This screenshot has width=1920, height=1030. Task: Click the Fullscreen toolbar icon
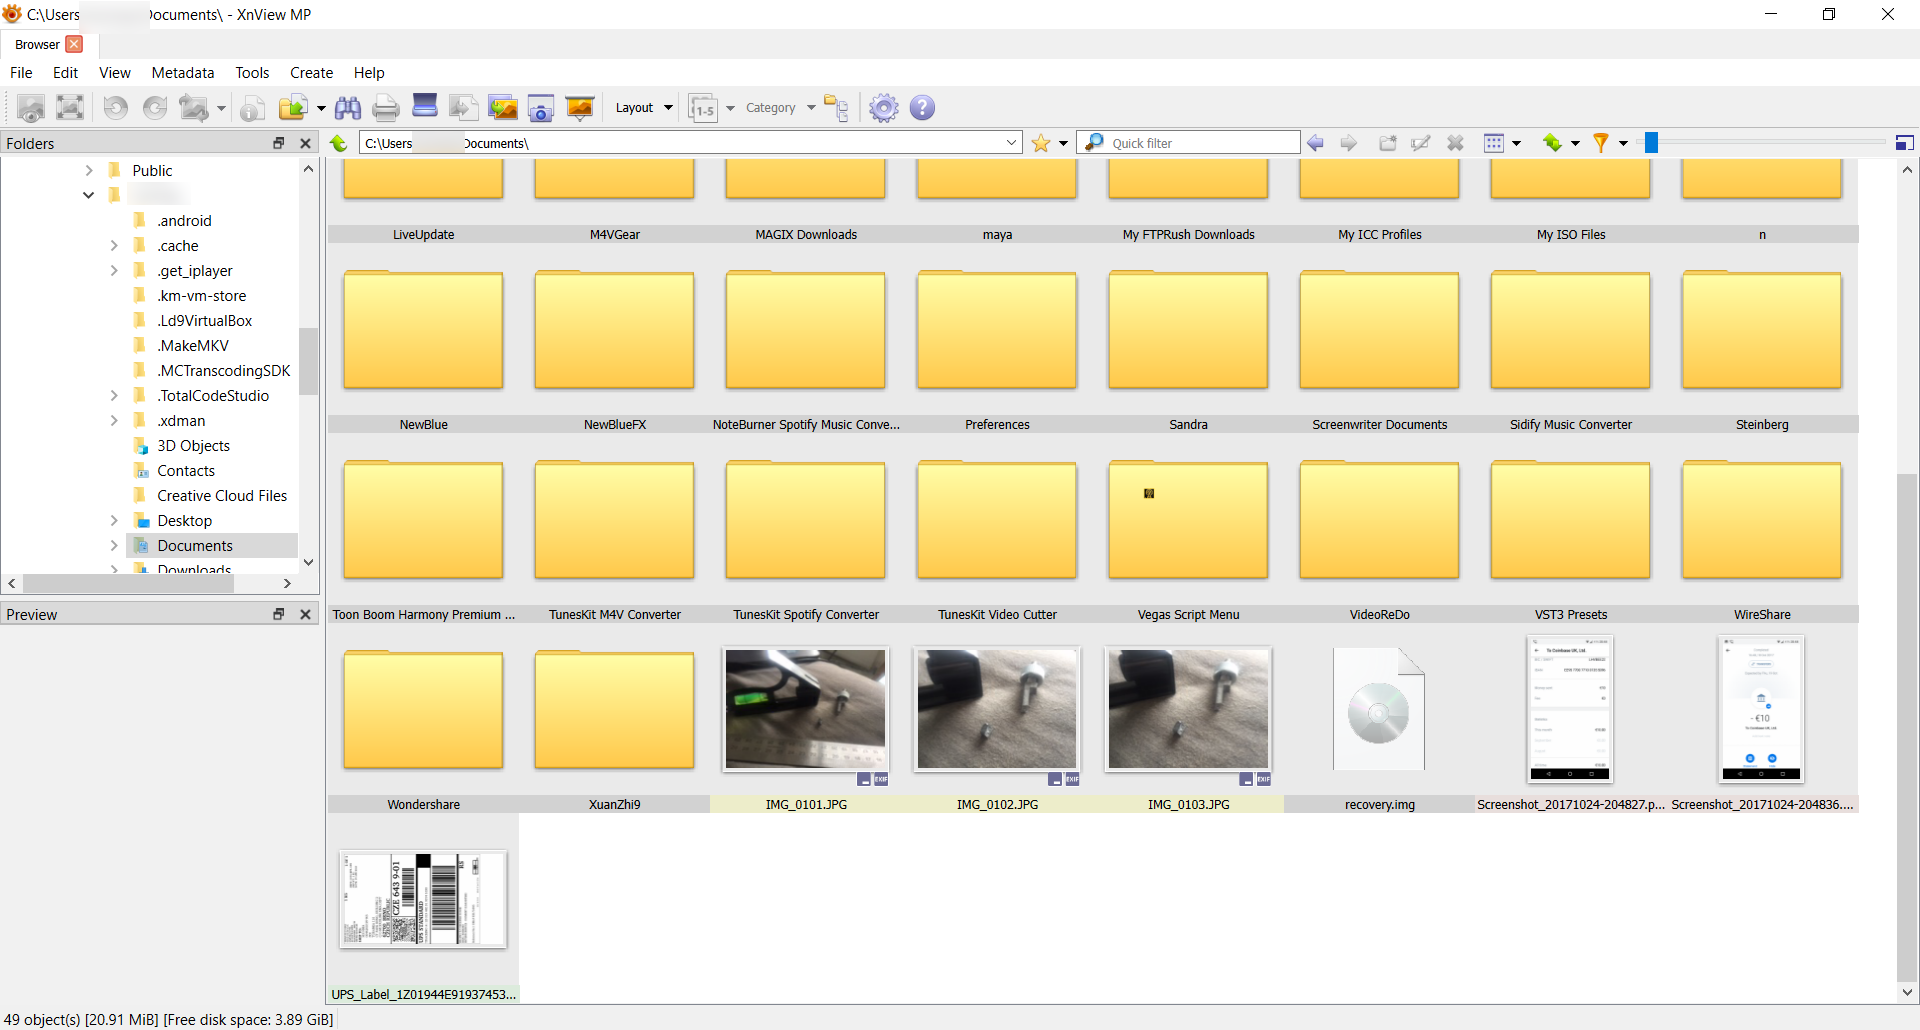point(70,108)
